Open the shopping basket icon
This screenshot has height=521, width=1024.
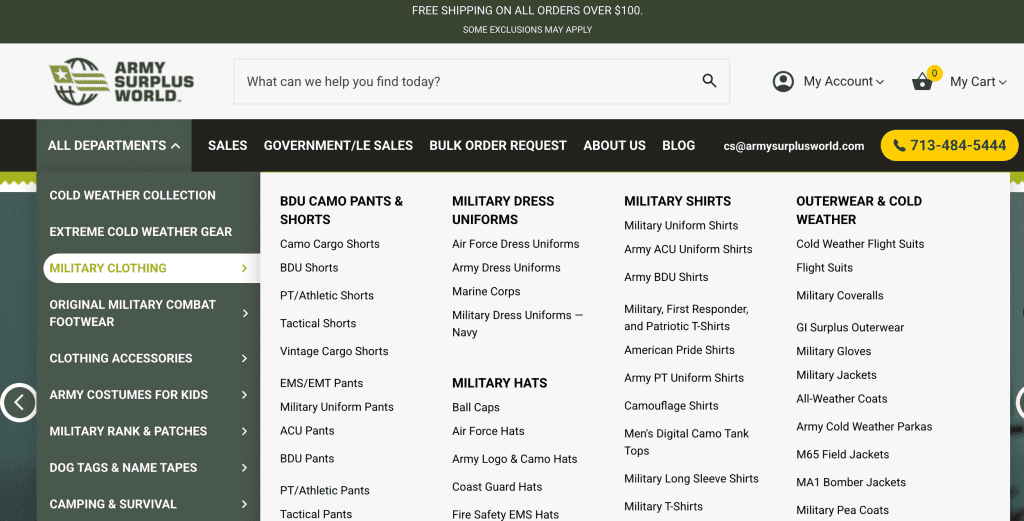coord(922,82)
